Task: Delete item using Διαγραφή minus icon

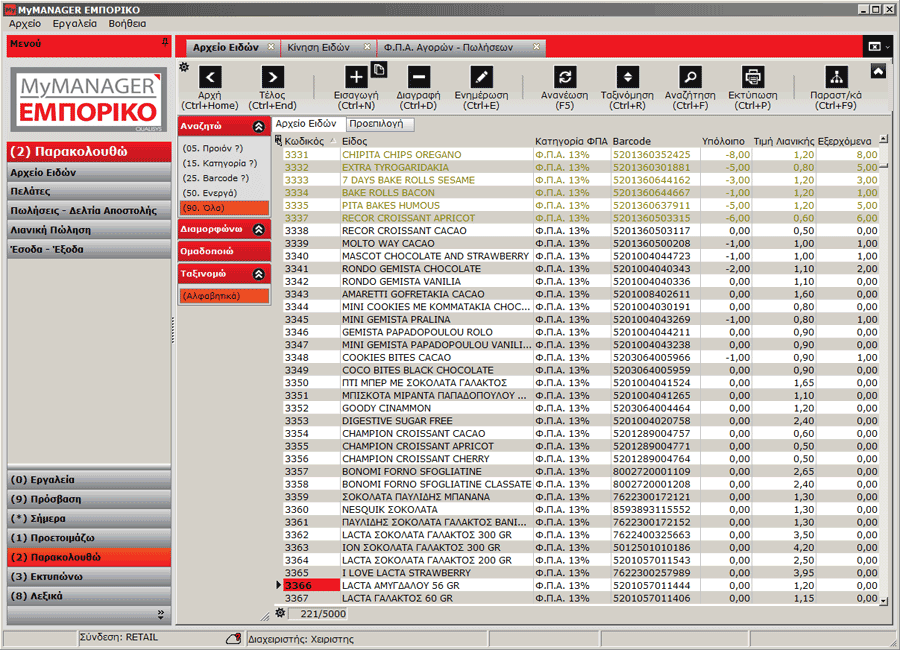Action: [418, 77]
